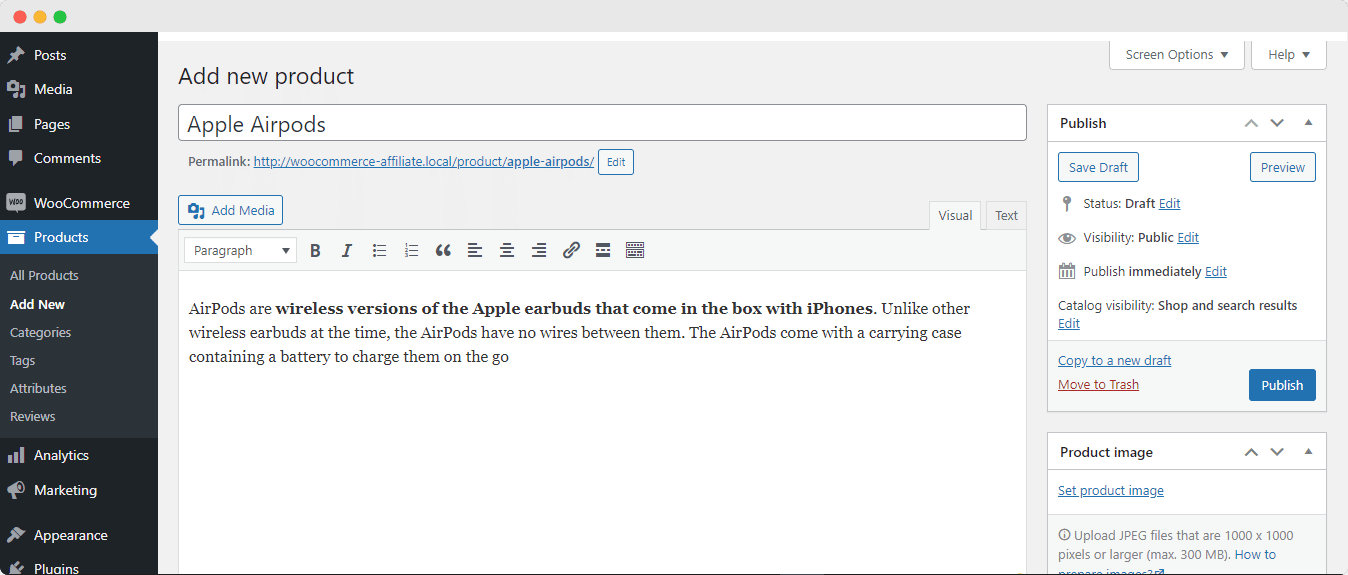
Task: Switch to the Text editor tab
Action: [x=1006, y=216]
